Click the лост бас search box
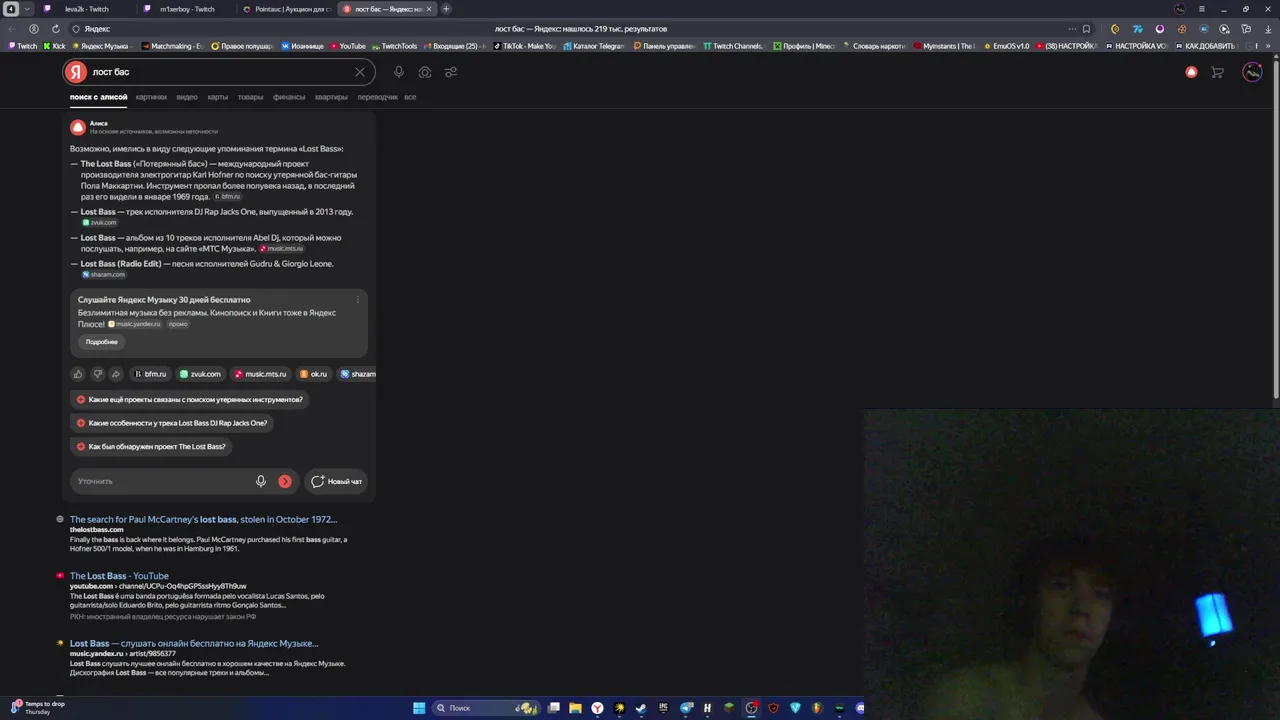The height and width of the screenshot is (720, 1280). (220, 72)
